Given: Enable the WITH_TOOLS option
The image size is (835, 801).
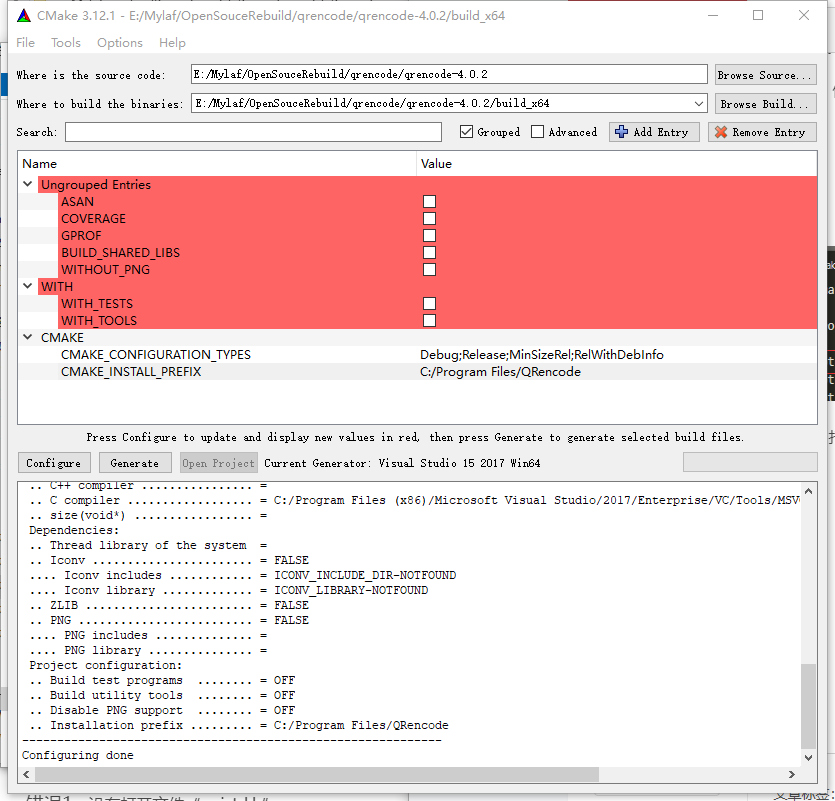Looking at the screenshot, I should pos(429,320).
